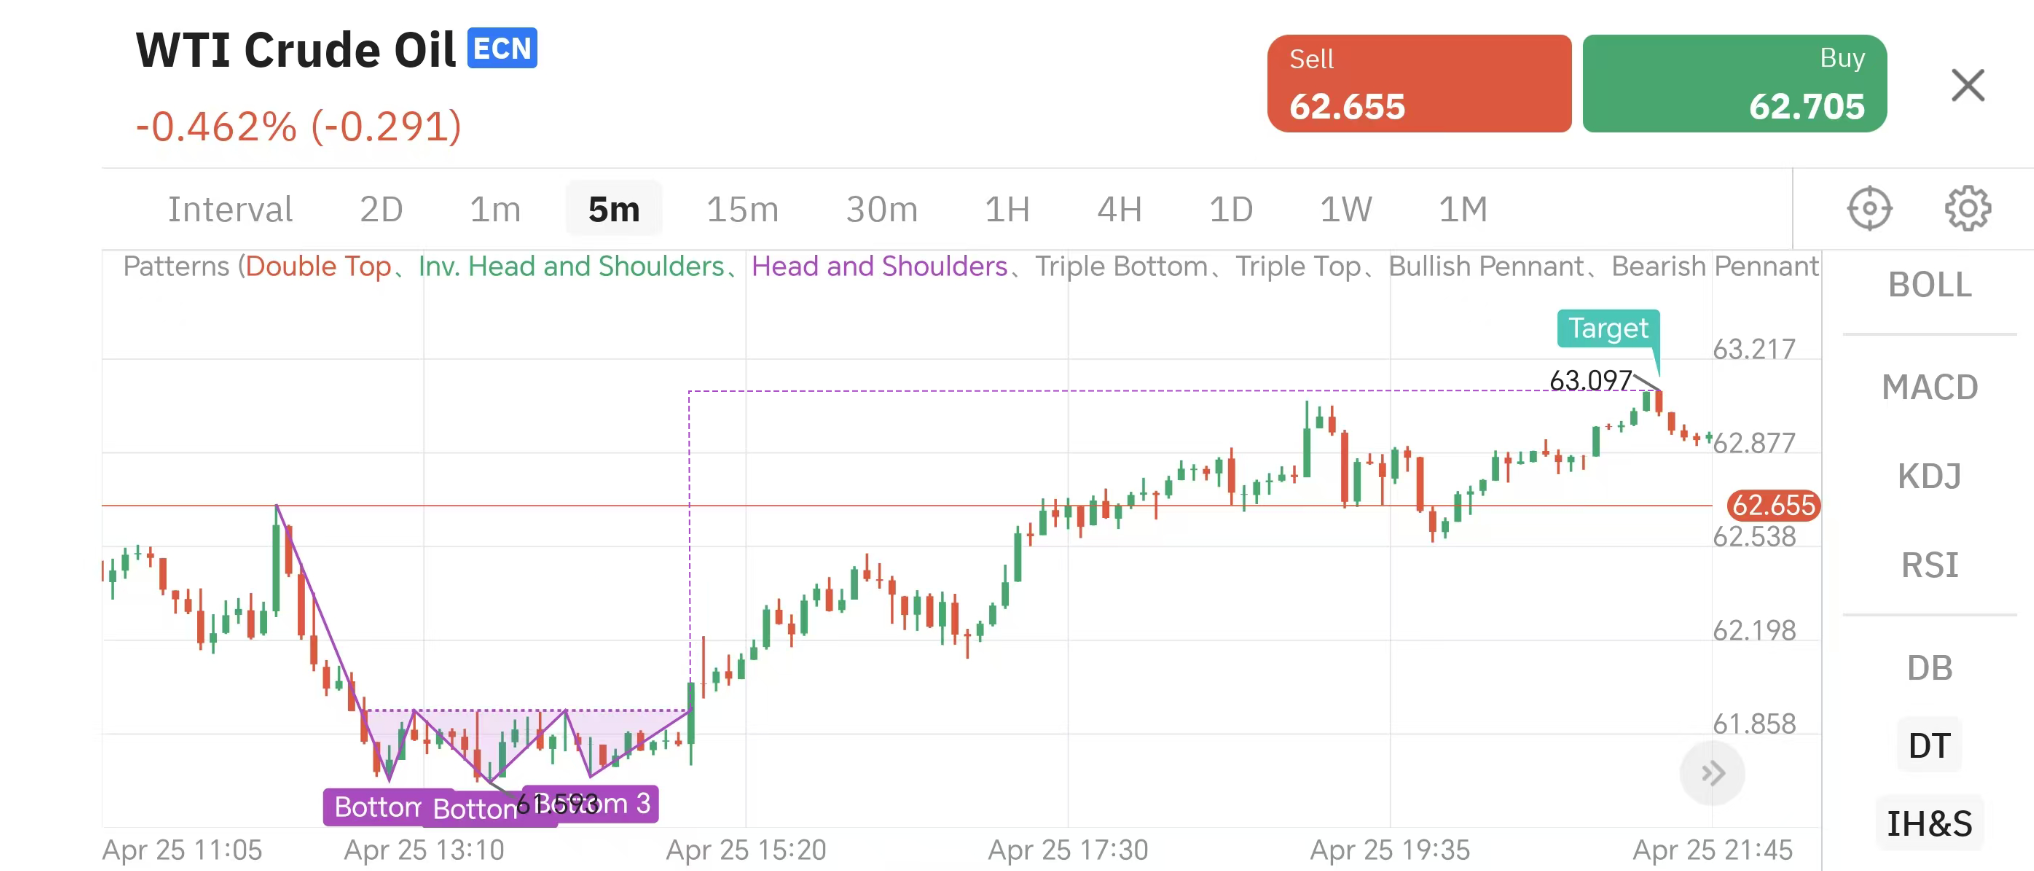The height and width of the screenshot is (871, 2034).
Task: Click the crosshair target icon
Action: click(1869, 209)
